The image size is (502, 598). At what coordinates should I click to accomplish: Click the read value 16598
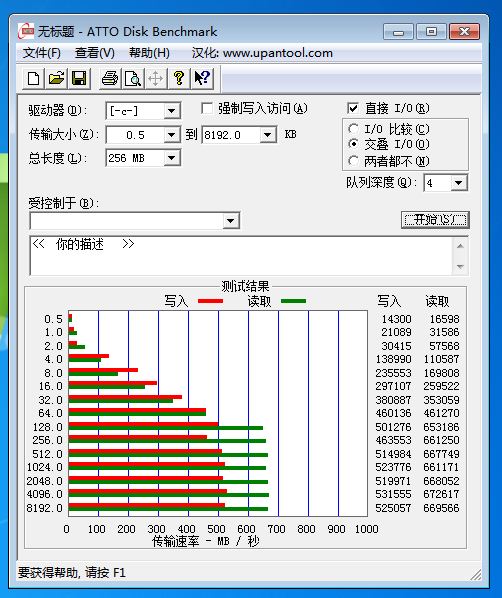pyautogui.click(x=444, y=319)
